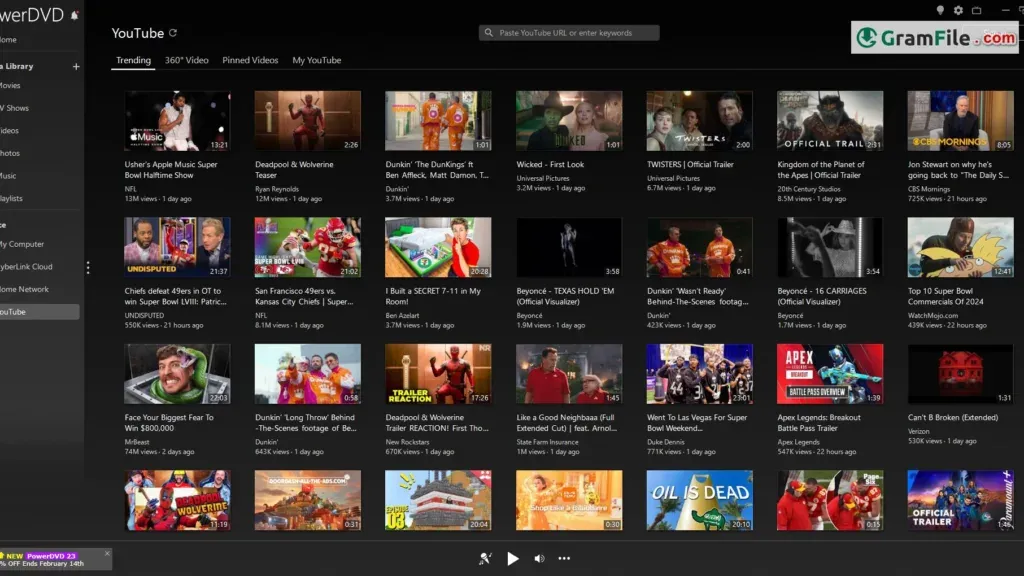The height and width of the screenshot is (576, 1024).
Task: Open sidebar resize handle dots
Action: click(88, 267)
